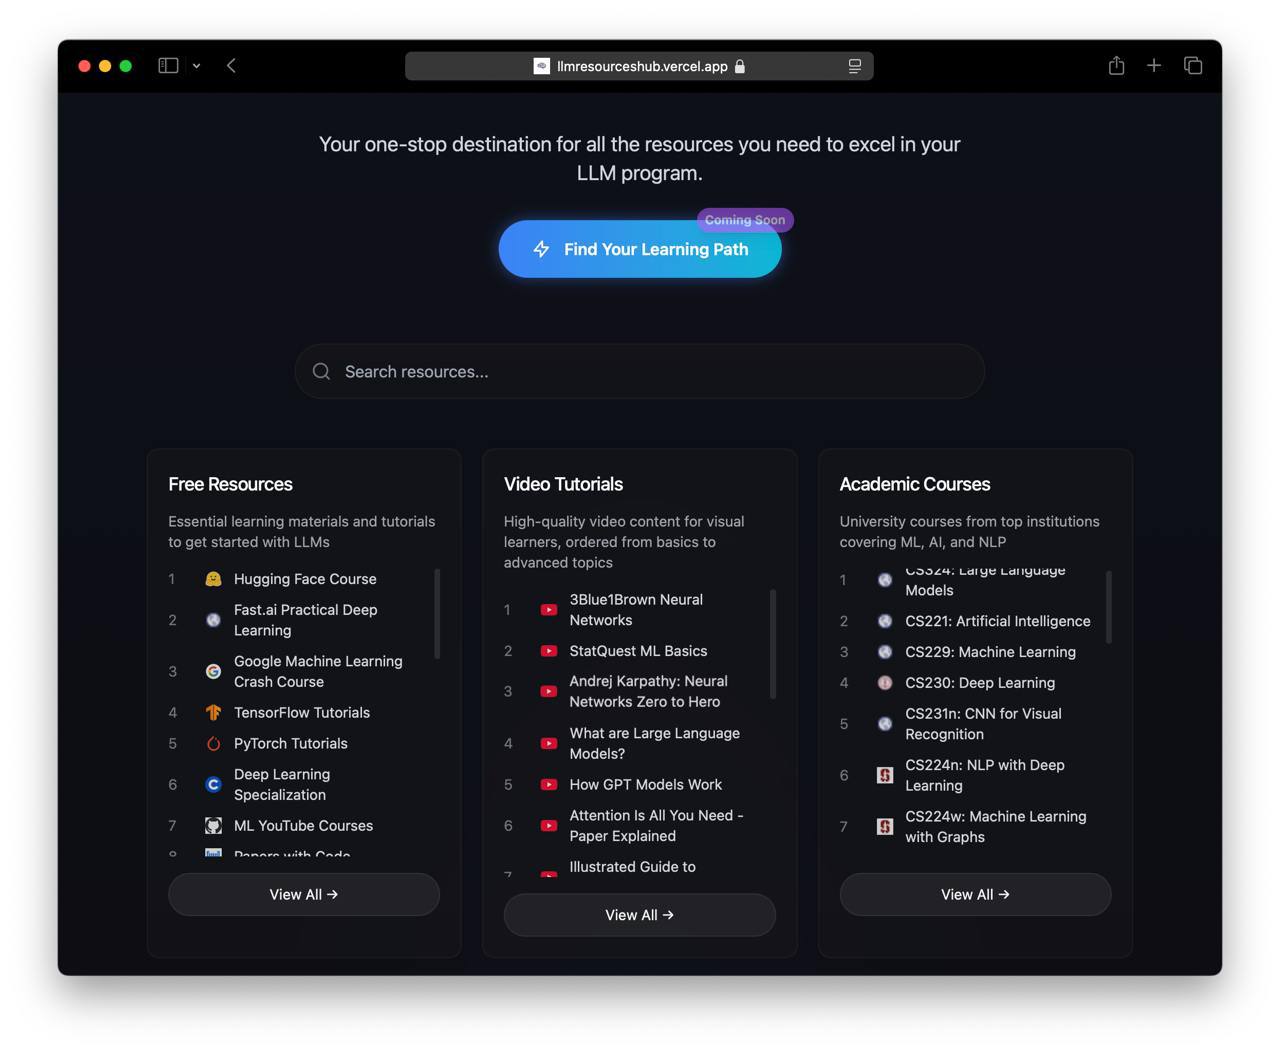Show the tab overview icon
The height and width of the screenshot is (1052, 1280).
1193,65
